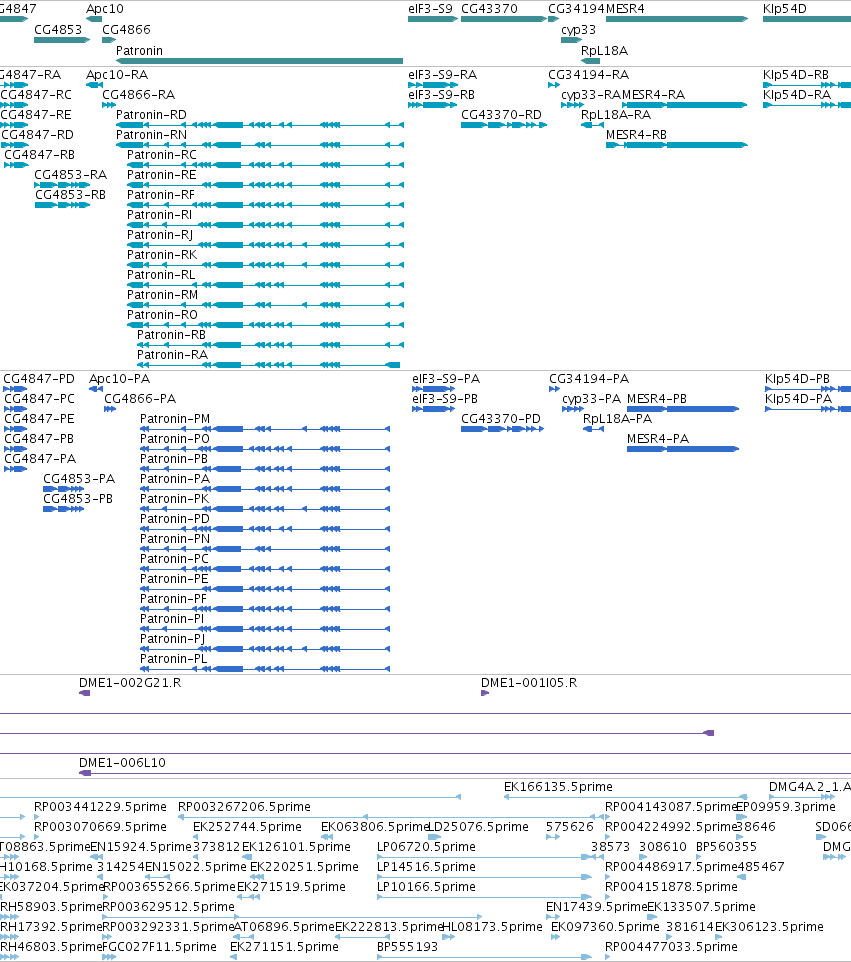Click EST LP14516.5prime
The image size is (851, 962).
426,868
